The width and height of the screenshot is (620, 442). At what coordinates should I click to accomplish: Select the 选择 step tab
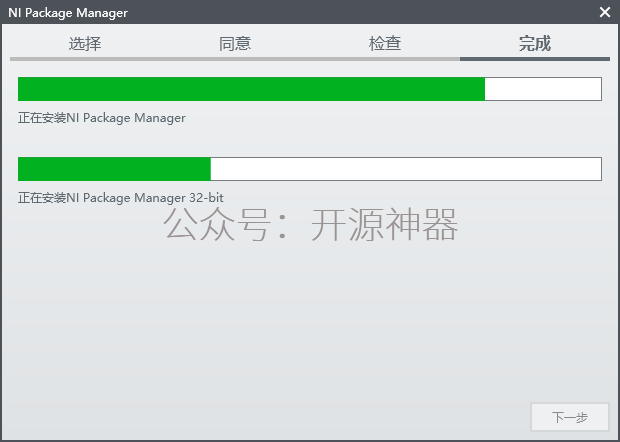(85, 43)
